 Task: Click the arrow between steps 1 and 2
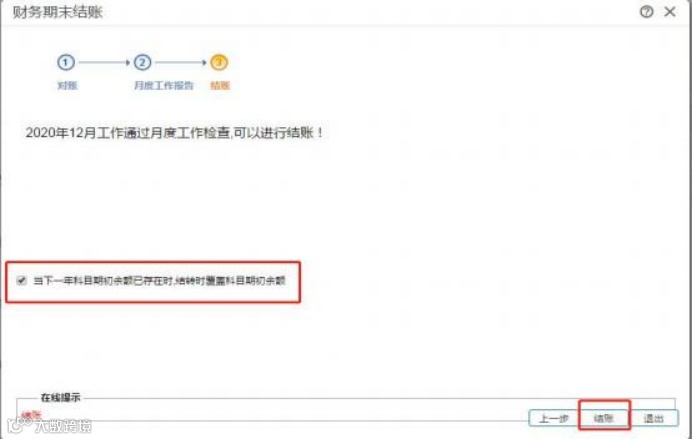pyautogui.click(x=104, y=63)
